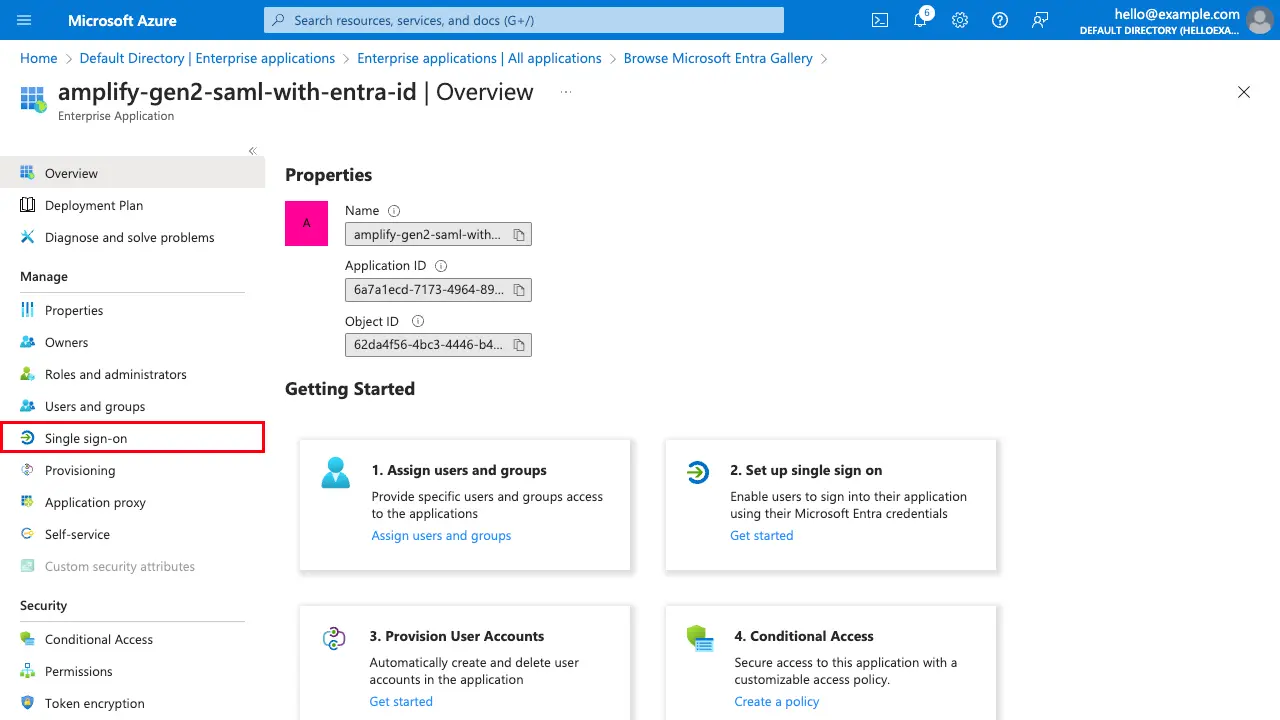Open the more options ellipsis by the title
The width and height of the screenshot is (1280, 720).
coord(566,92)
